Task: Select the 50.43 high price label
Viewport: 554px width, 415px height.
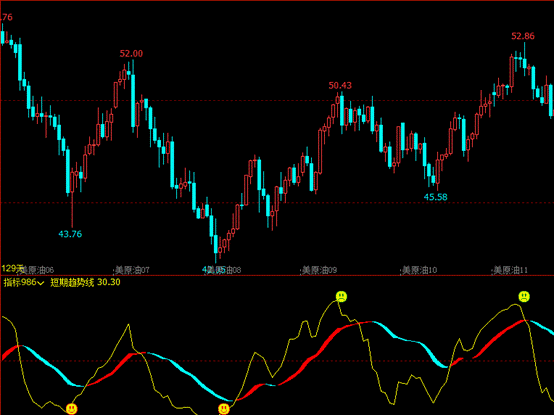Action: tap(340, 85)
